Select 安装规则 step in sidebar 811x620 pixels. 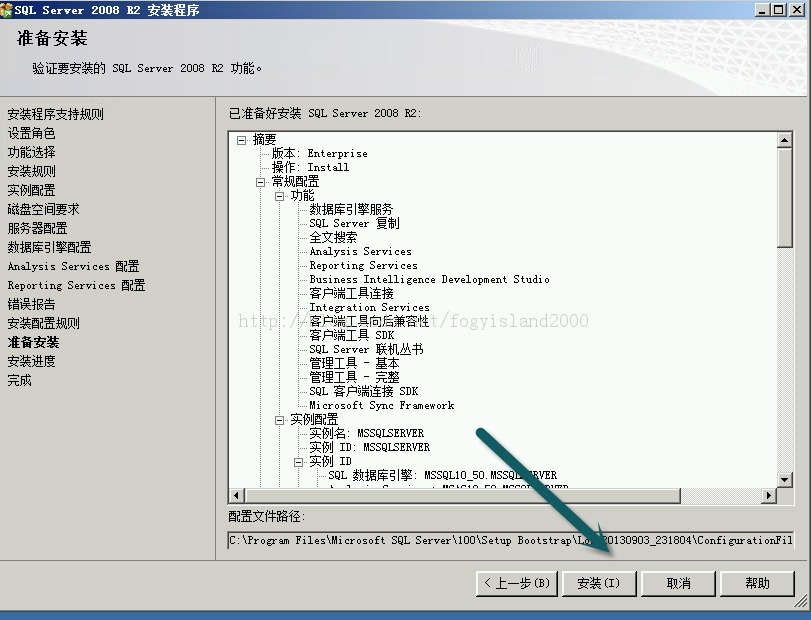pos(31,171)
